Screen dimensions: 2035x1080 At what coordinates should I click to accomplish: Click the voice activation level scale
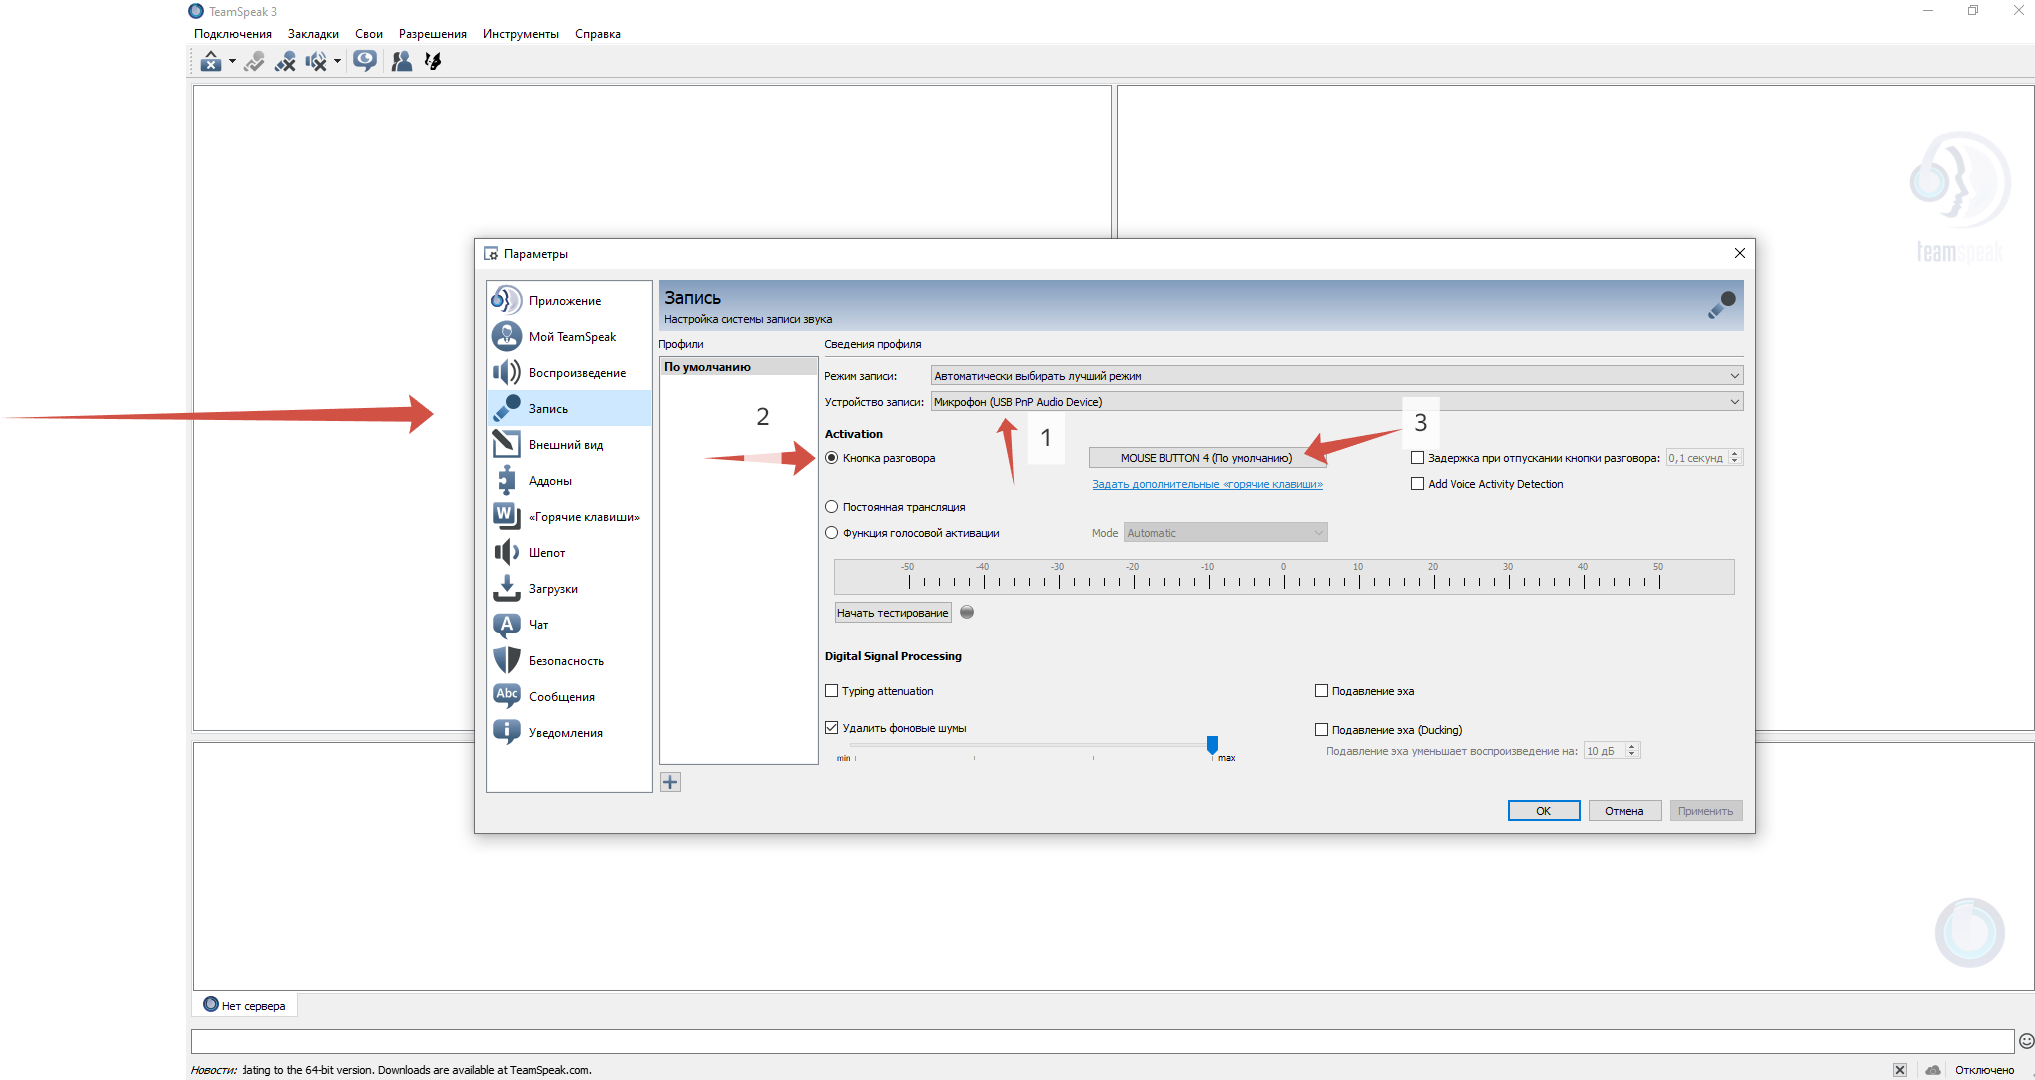click(x=1284, y=577)
